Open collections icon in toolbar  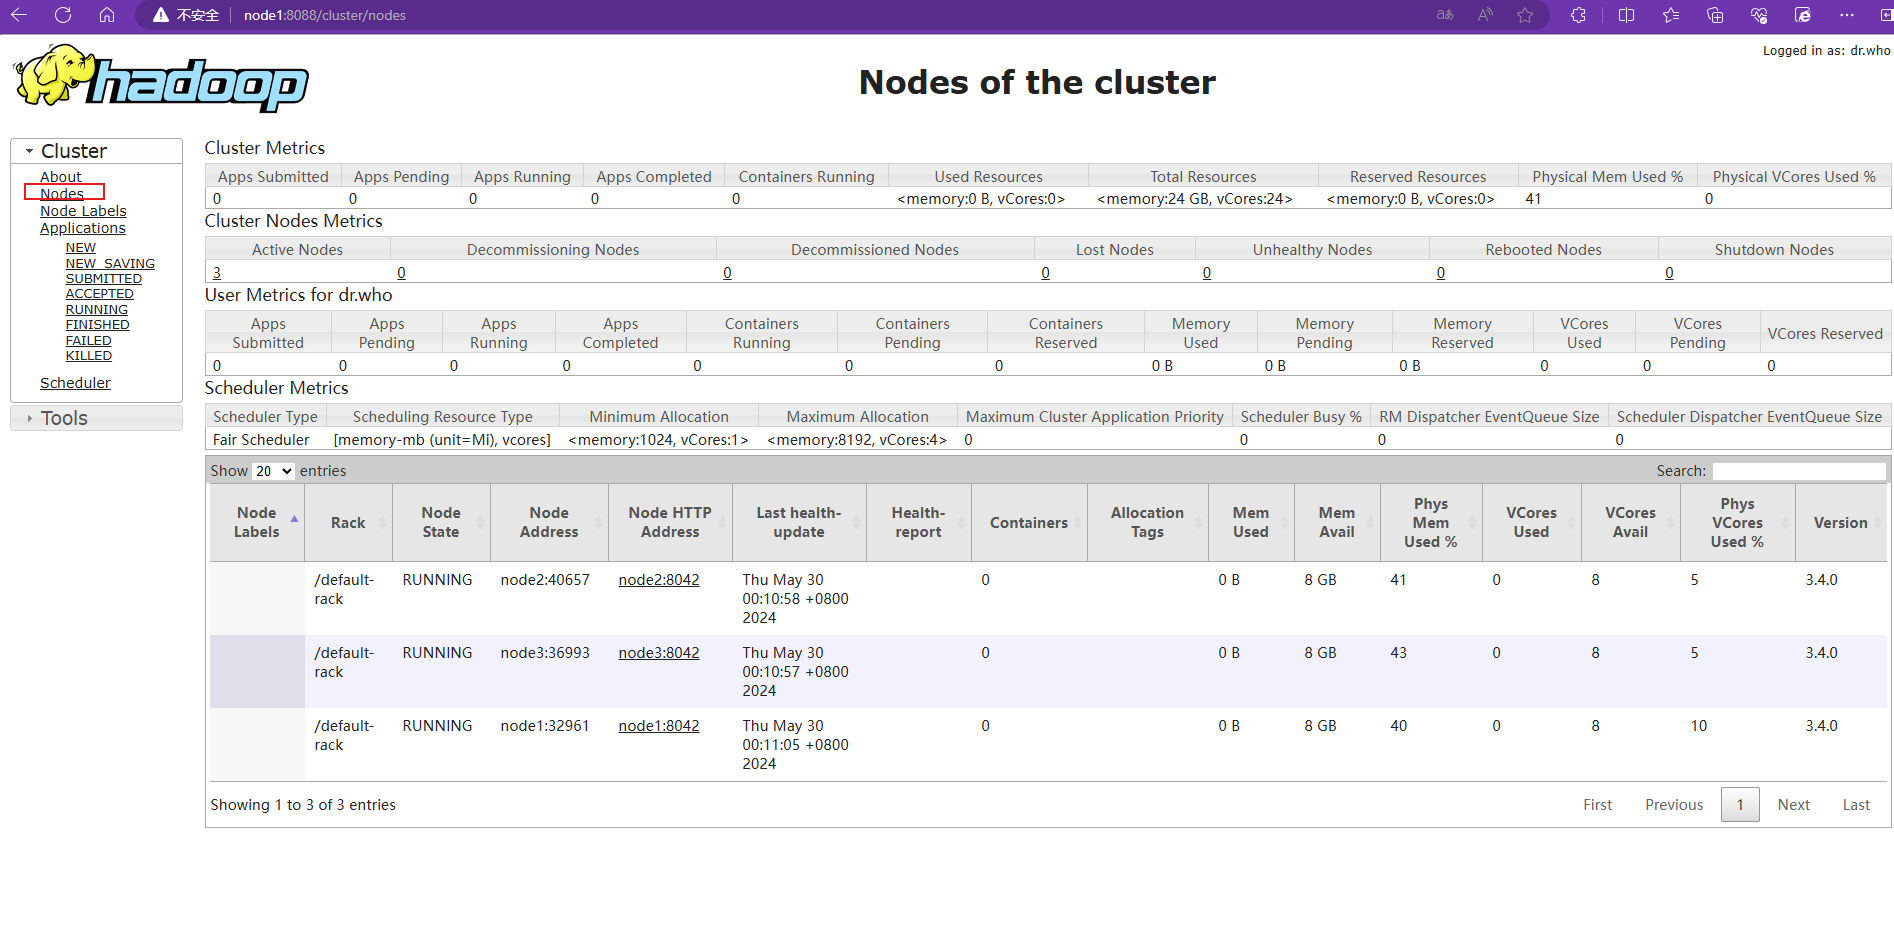(x=1715, y=15)
